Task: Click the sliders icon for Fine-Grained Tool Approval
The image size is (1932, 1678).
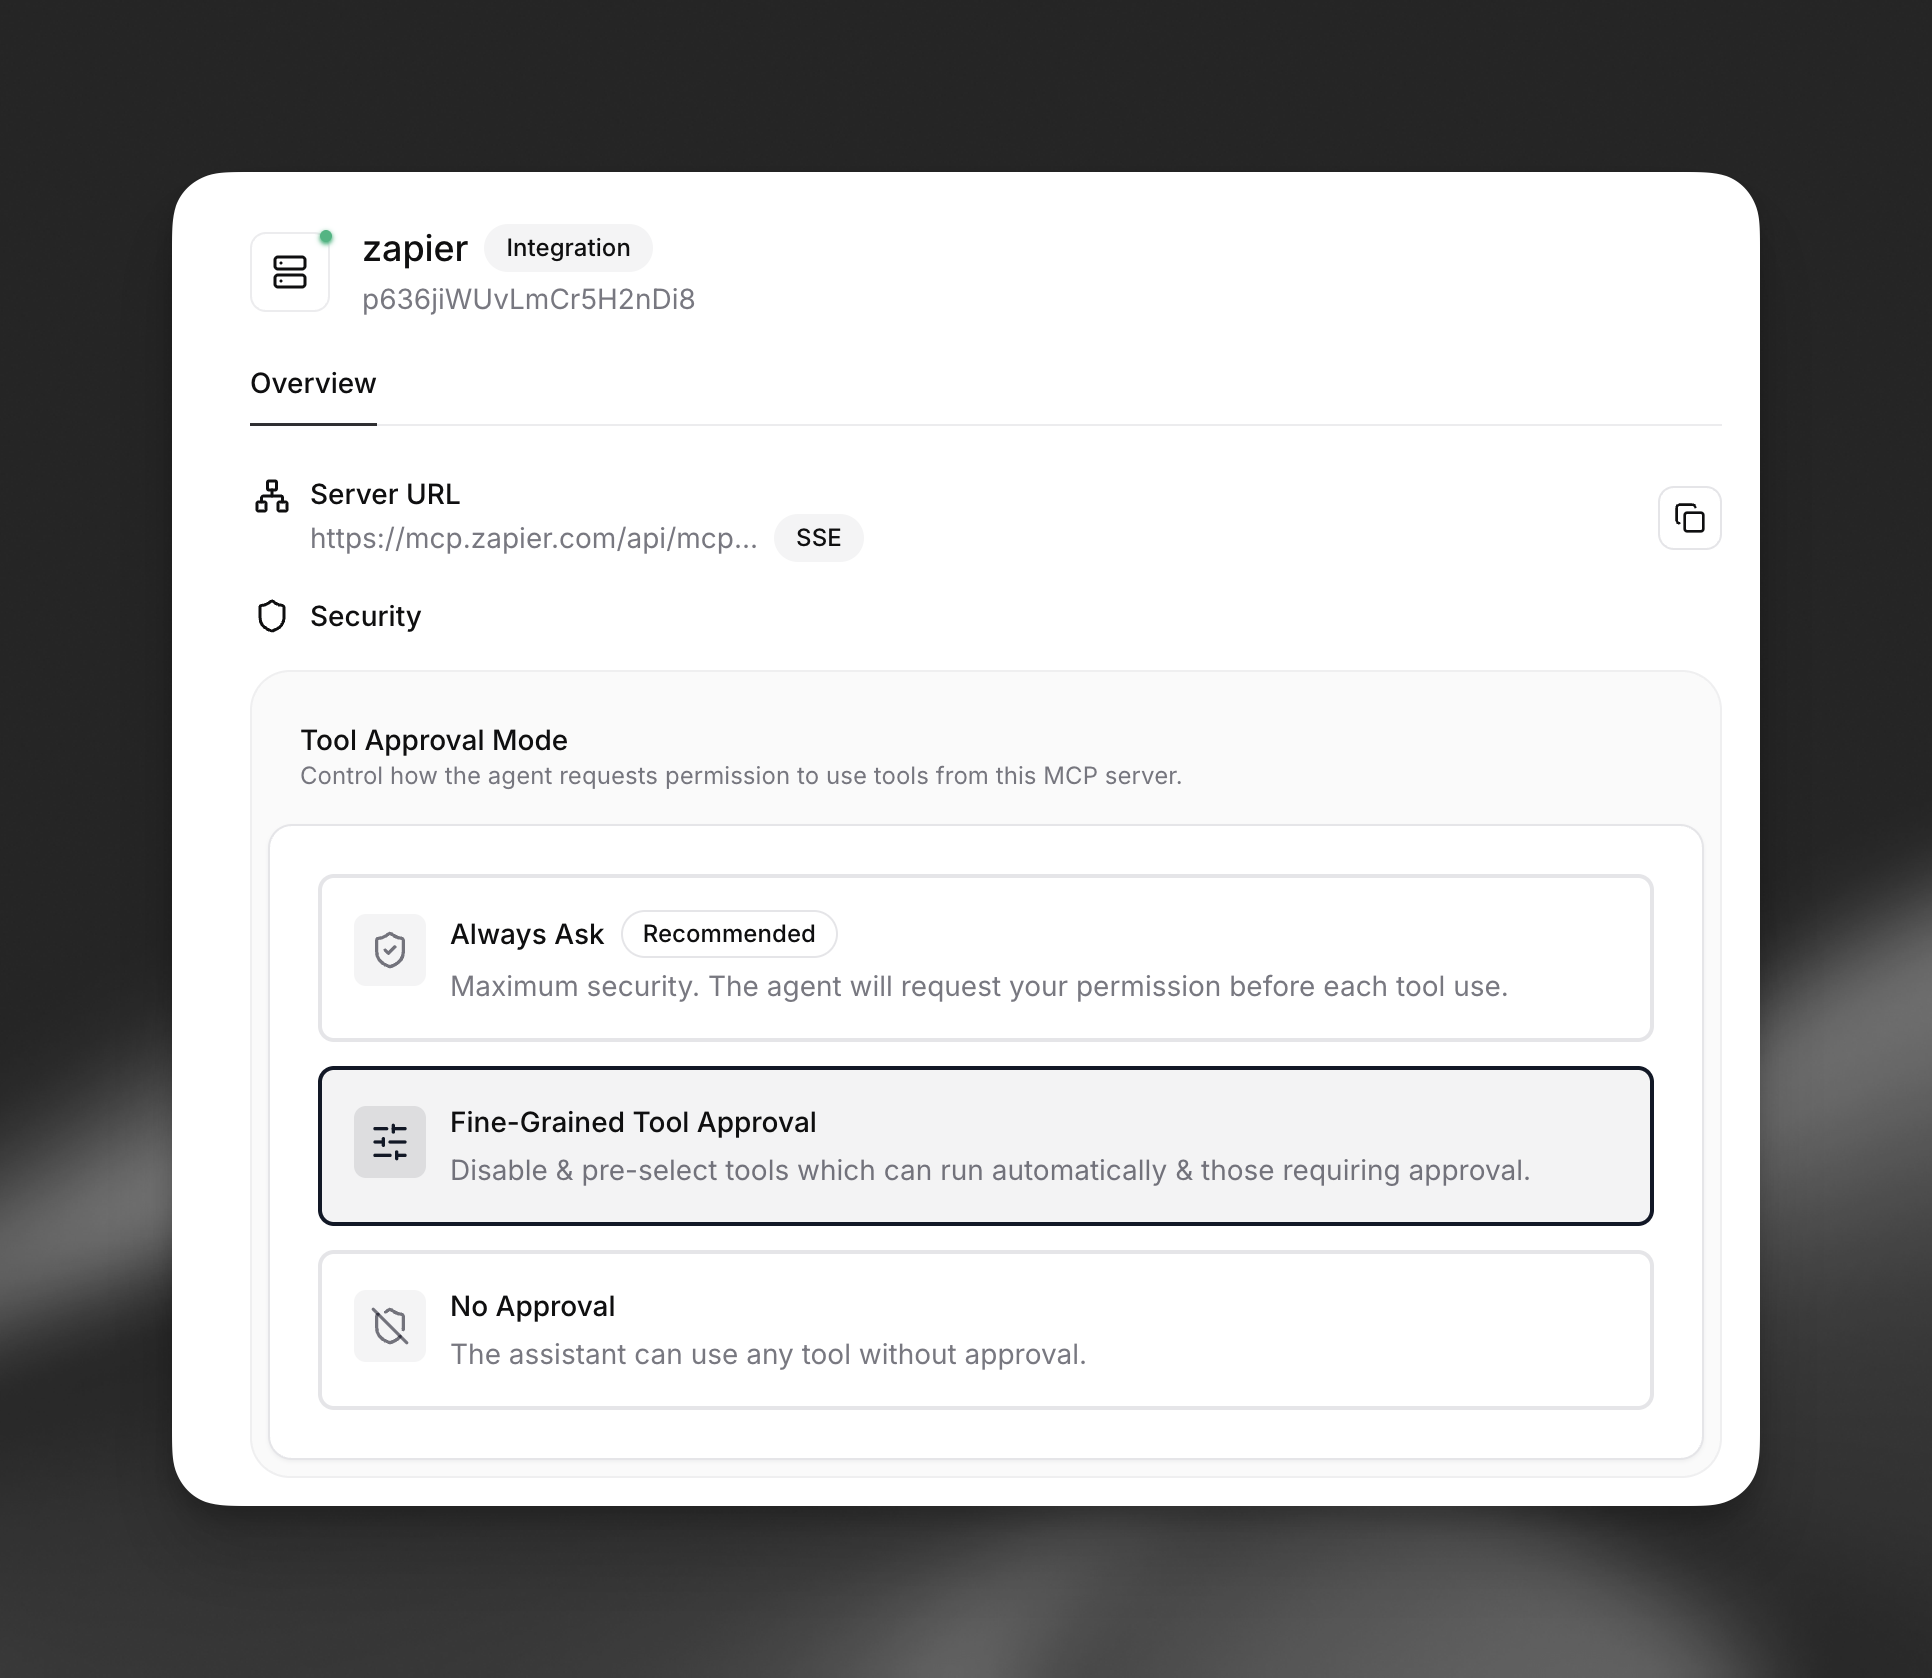Action: tap(390, 1141)
